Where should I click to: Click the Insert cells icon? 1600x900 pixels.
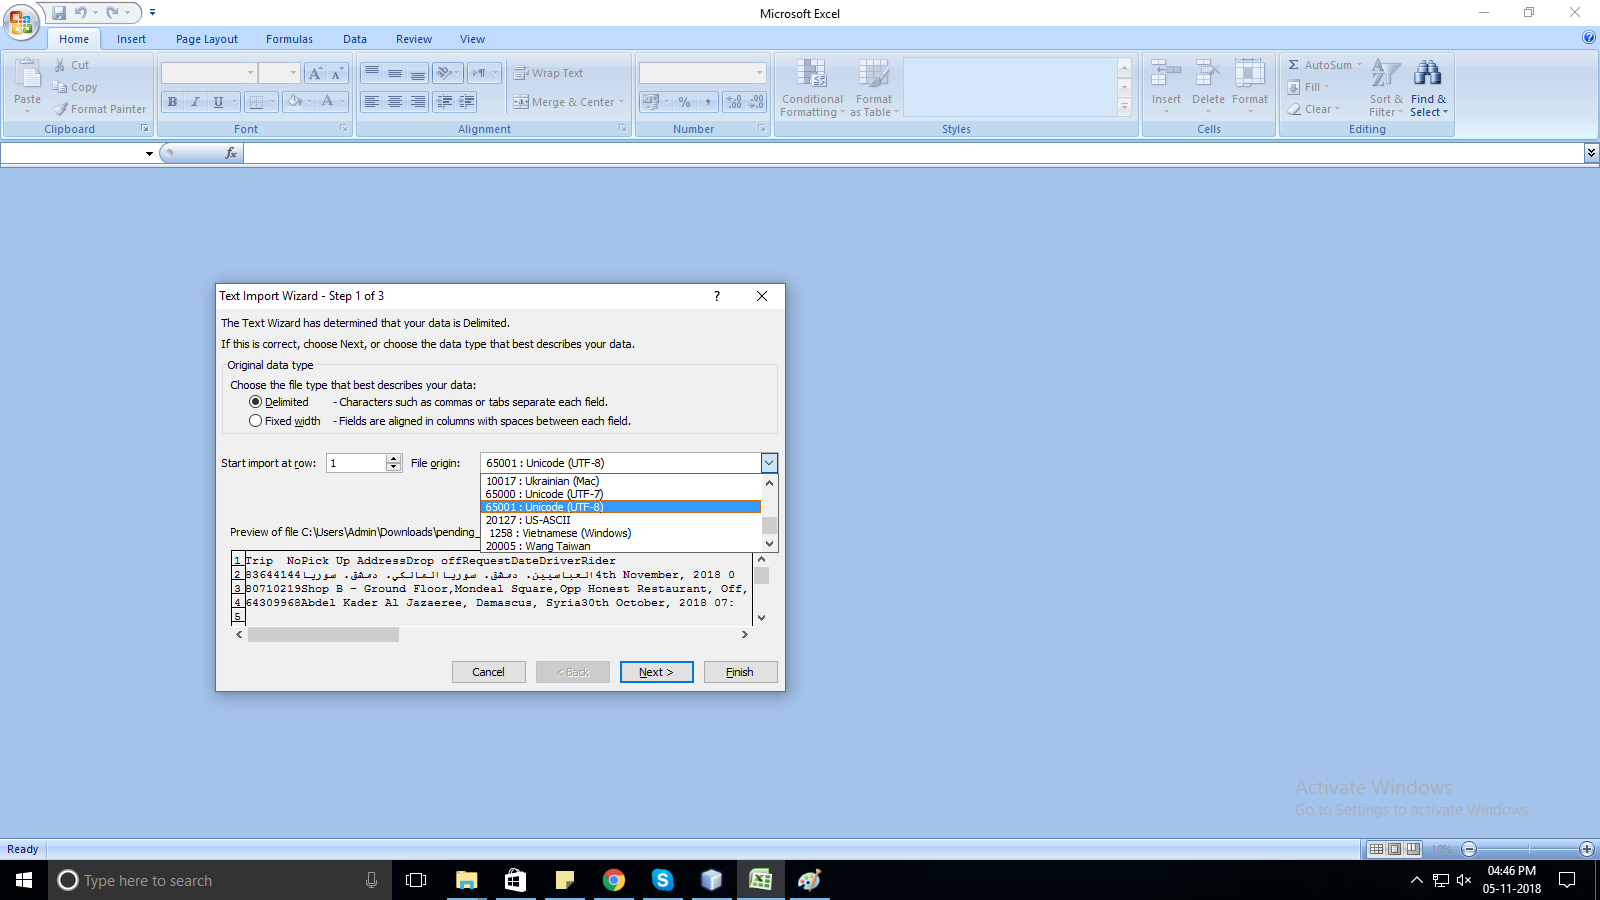1166,74
